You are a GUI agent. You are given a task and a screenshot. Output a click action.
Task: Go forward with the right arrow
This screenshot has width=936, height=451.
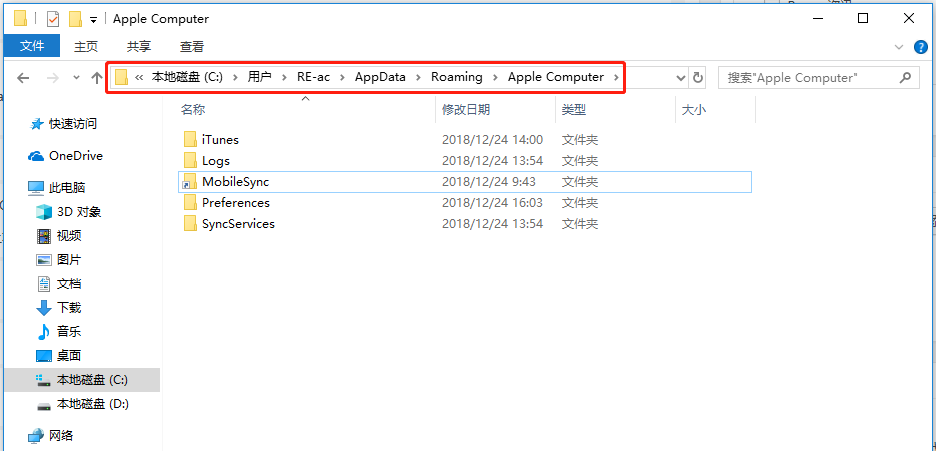click(x=53, y=78)
